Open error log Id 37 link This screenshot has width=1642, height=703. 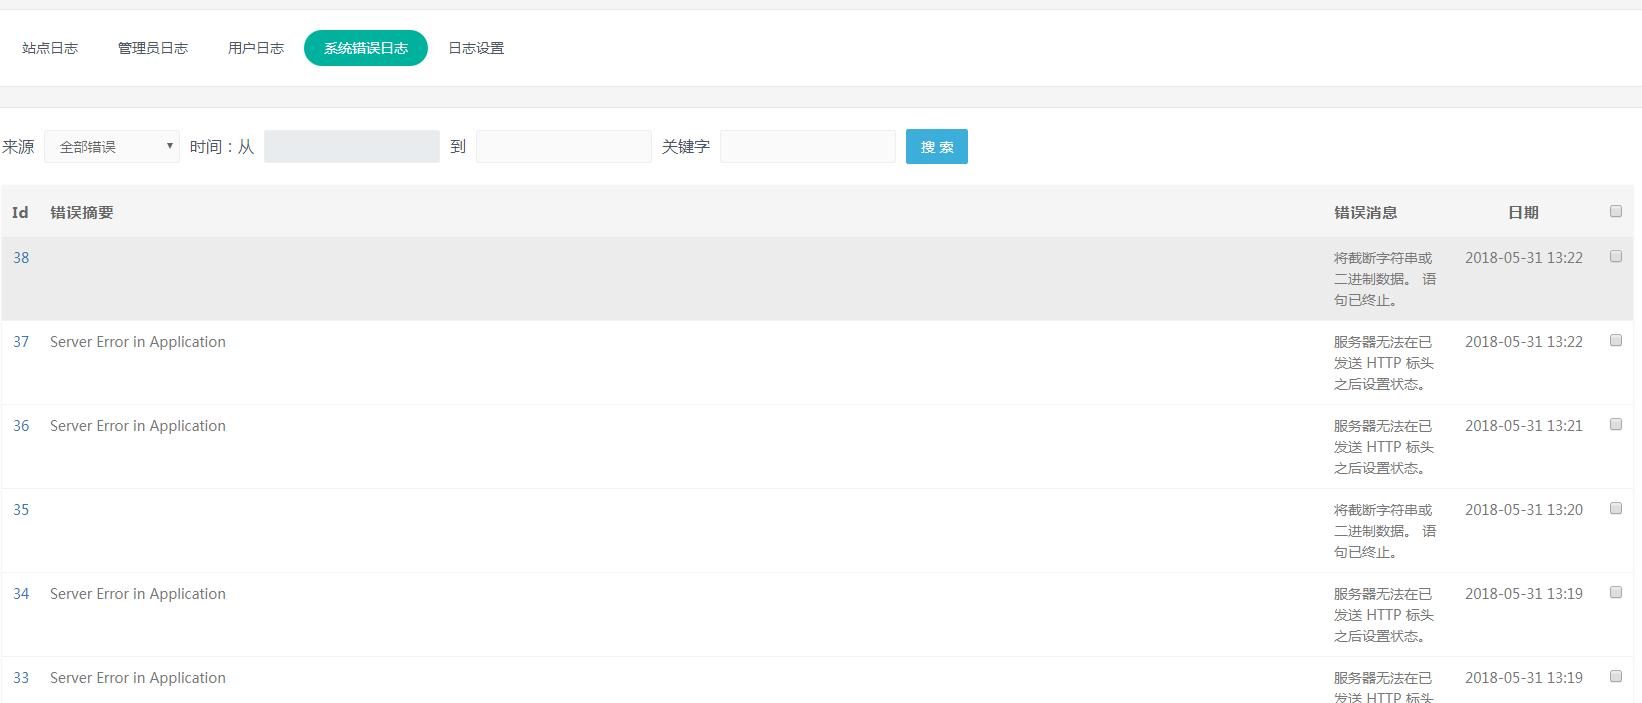(x=21, y=342)
